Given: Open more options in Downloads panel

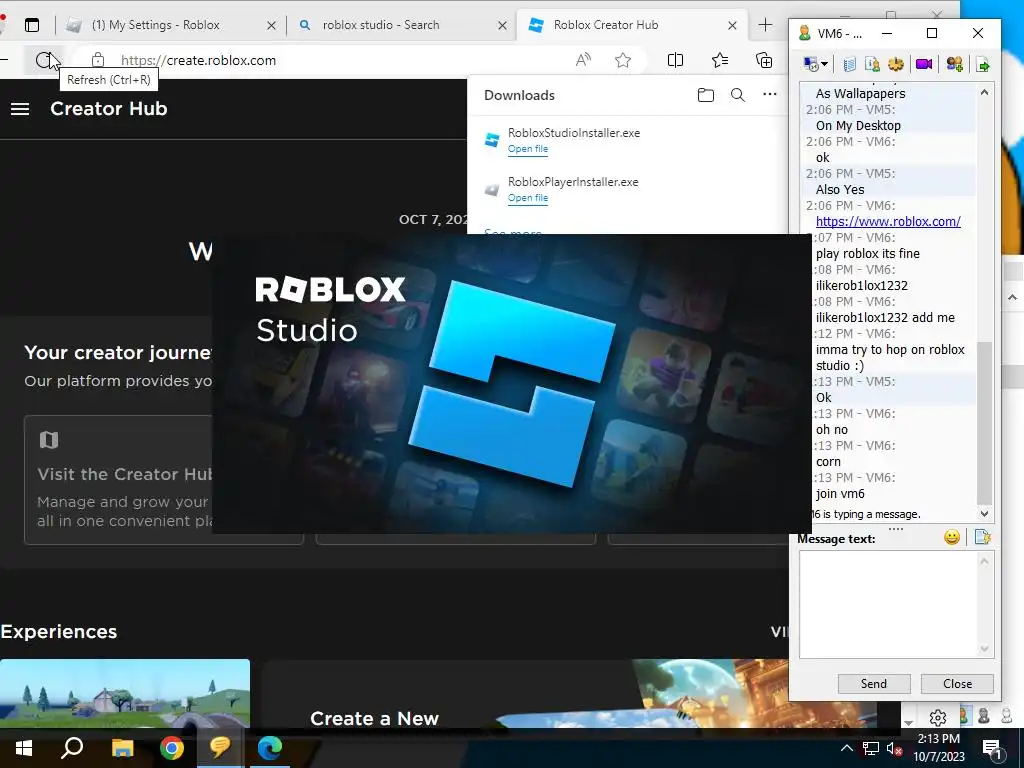Looking at the screenshot, I should (x=770, y=94).
